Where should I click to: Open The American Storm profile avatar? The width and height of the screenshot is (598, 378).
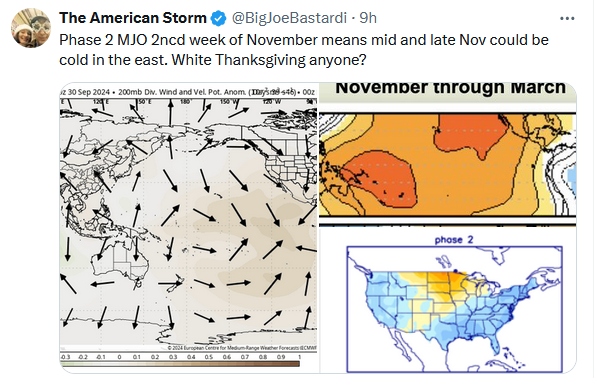(31, 28)
